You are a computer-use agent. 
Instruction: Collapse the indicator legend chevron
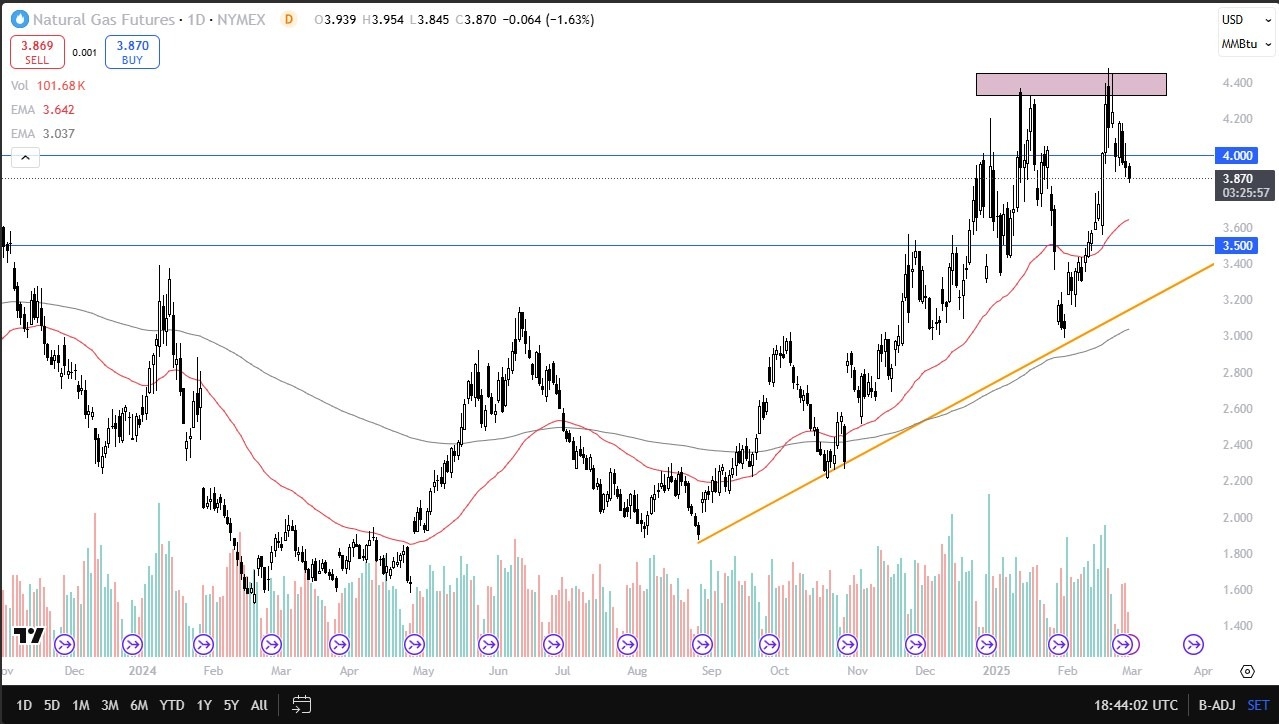(x=25, y=157)
